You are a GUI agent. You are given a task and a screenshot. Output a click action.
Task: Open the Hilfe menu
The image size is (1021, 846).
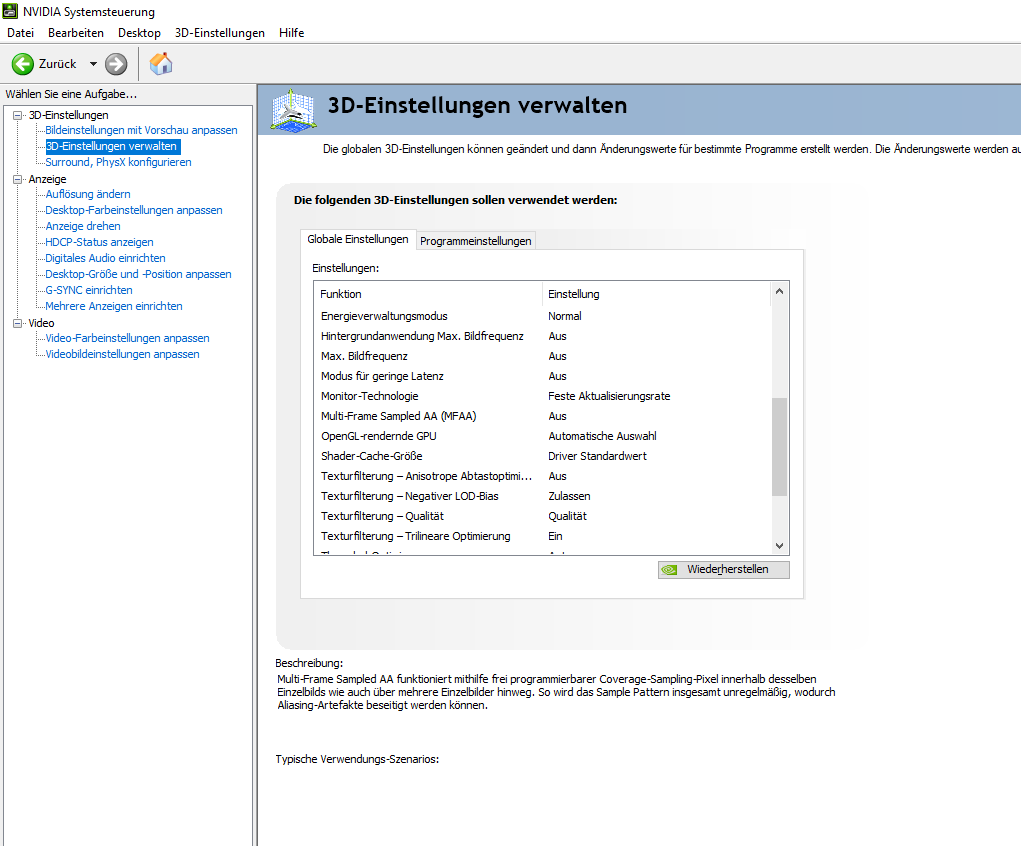tap(291, 33)
